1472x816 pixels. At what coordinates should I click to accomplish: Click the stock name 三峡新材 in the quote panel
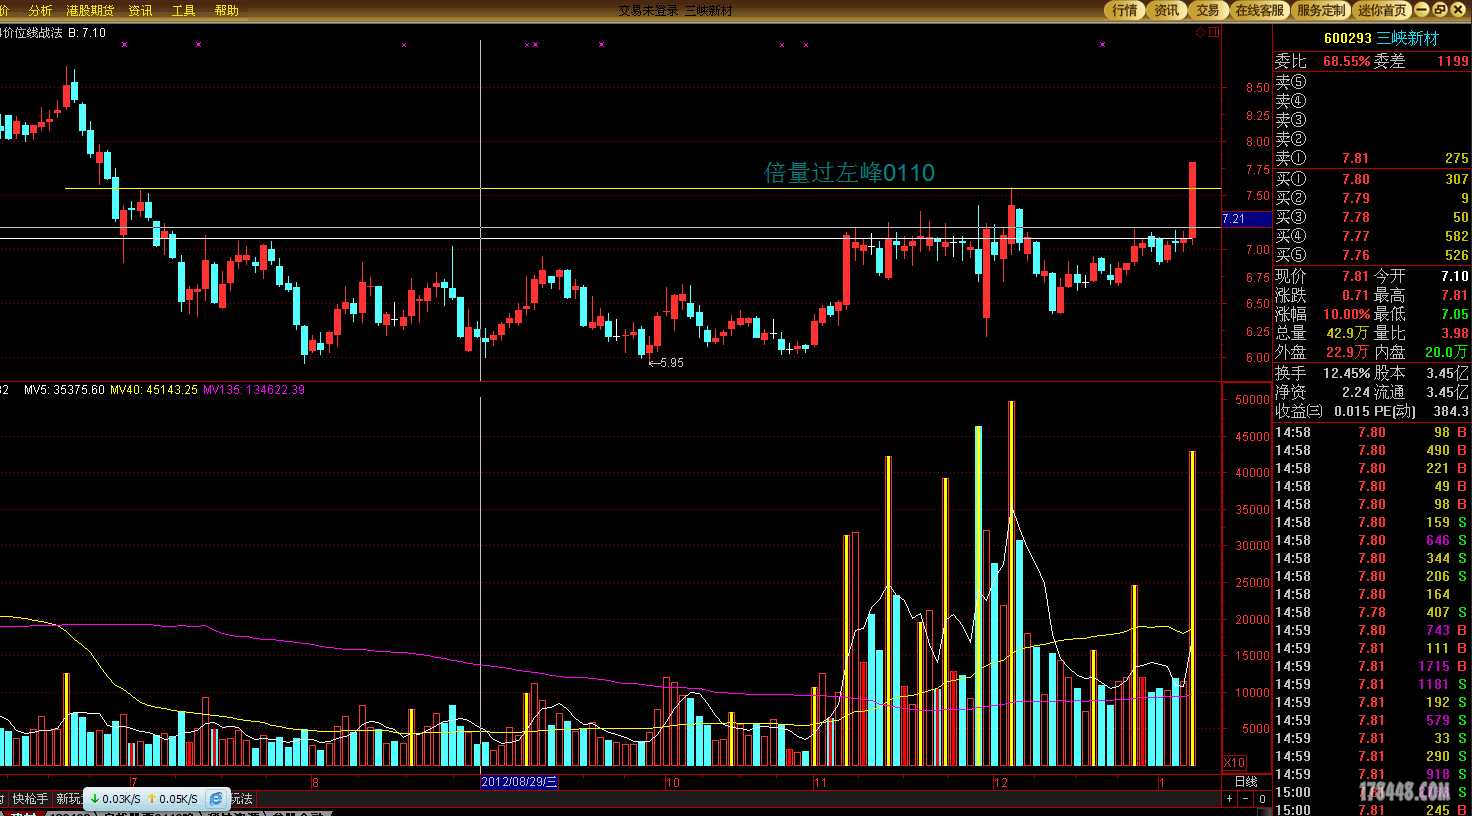coord(1408,38)
